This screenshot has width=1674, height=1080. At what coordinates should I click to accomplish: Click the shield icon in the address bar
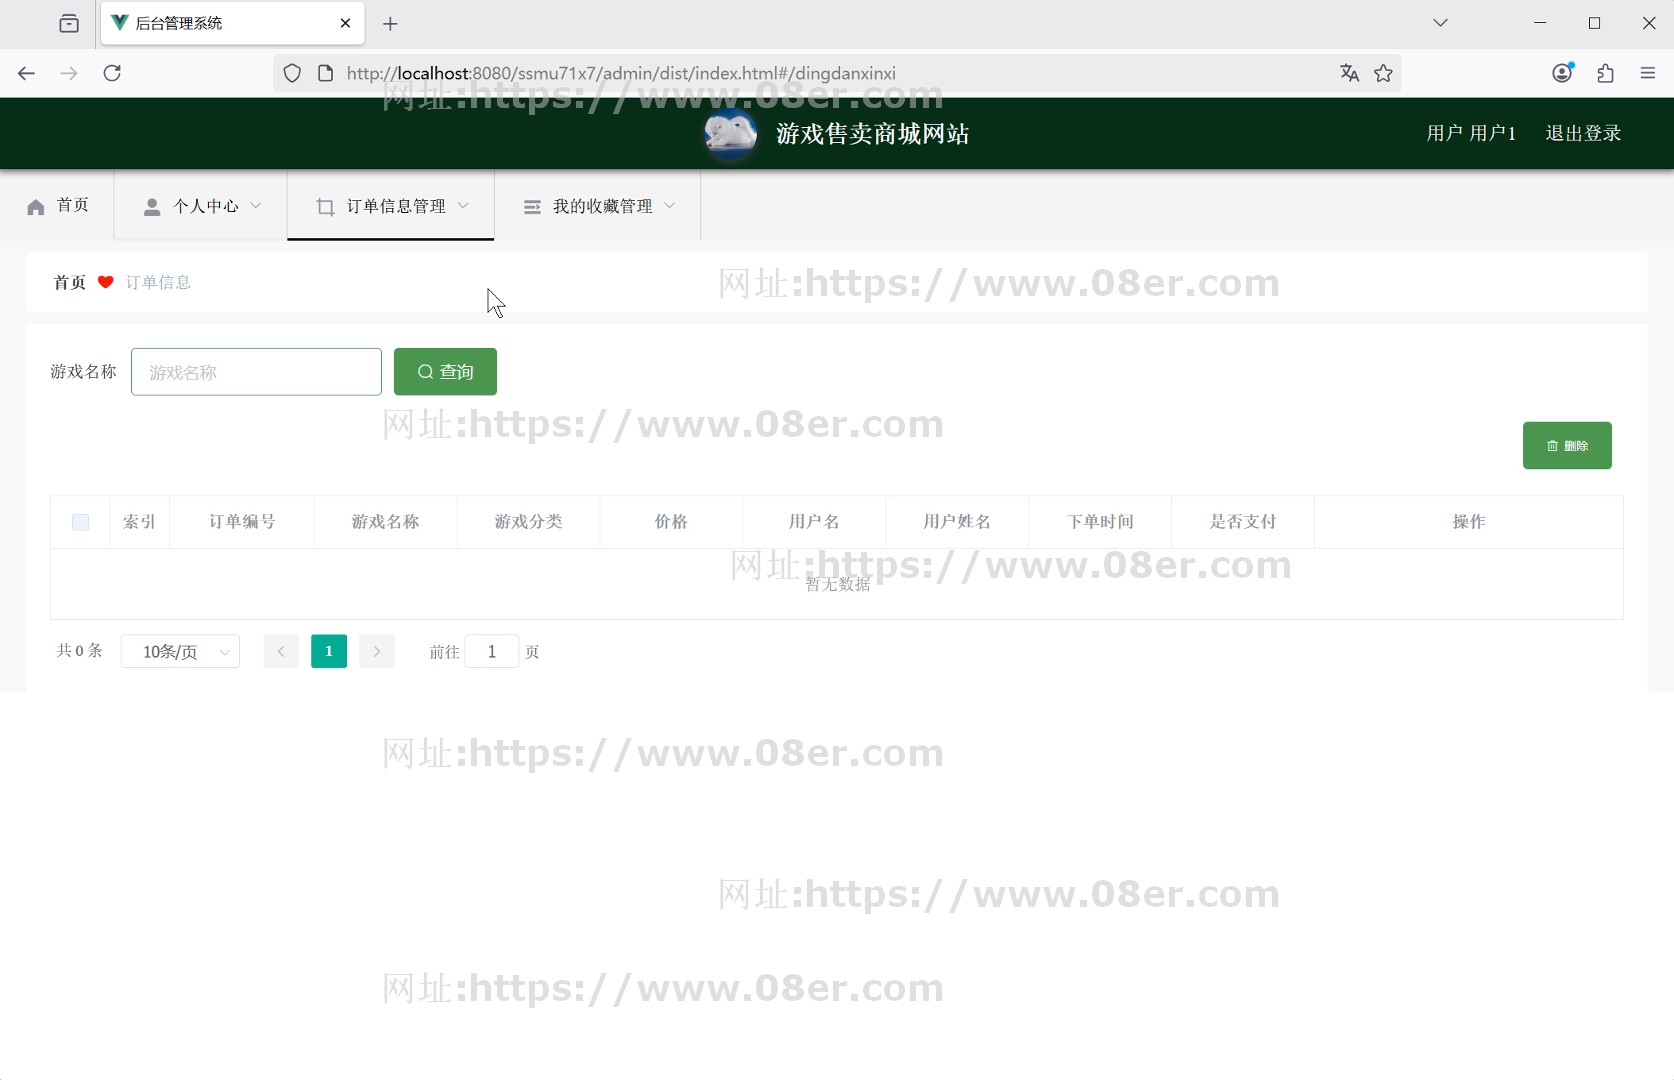[x=291, y=73]
